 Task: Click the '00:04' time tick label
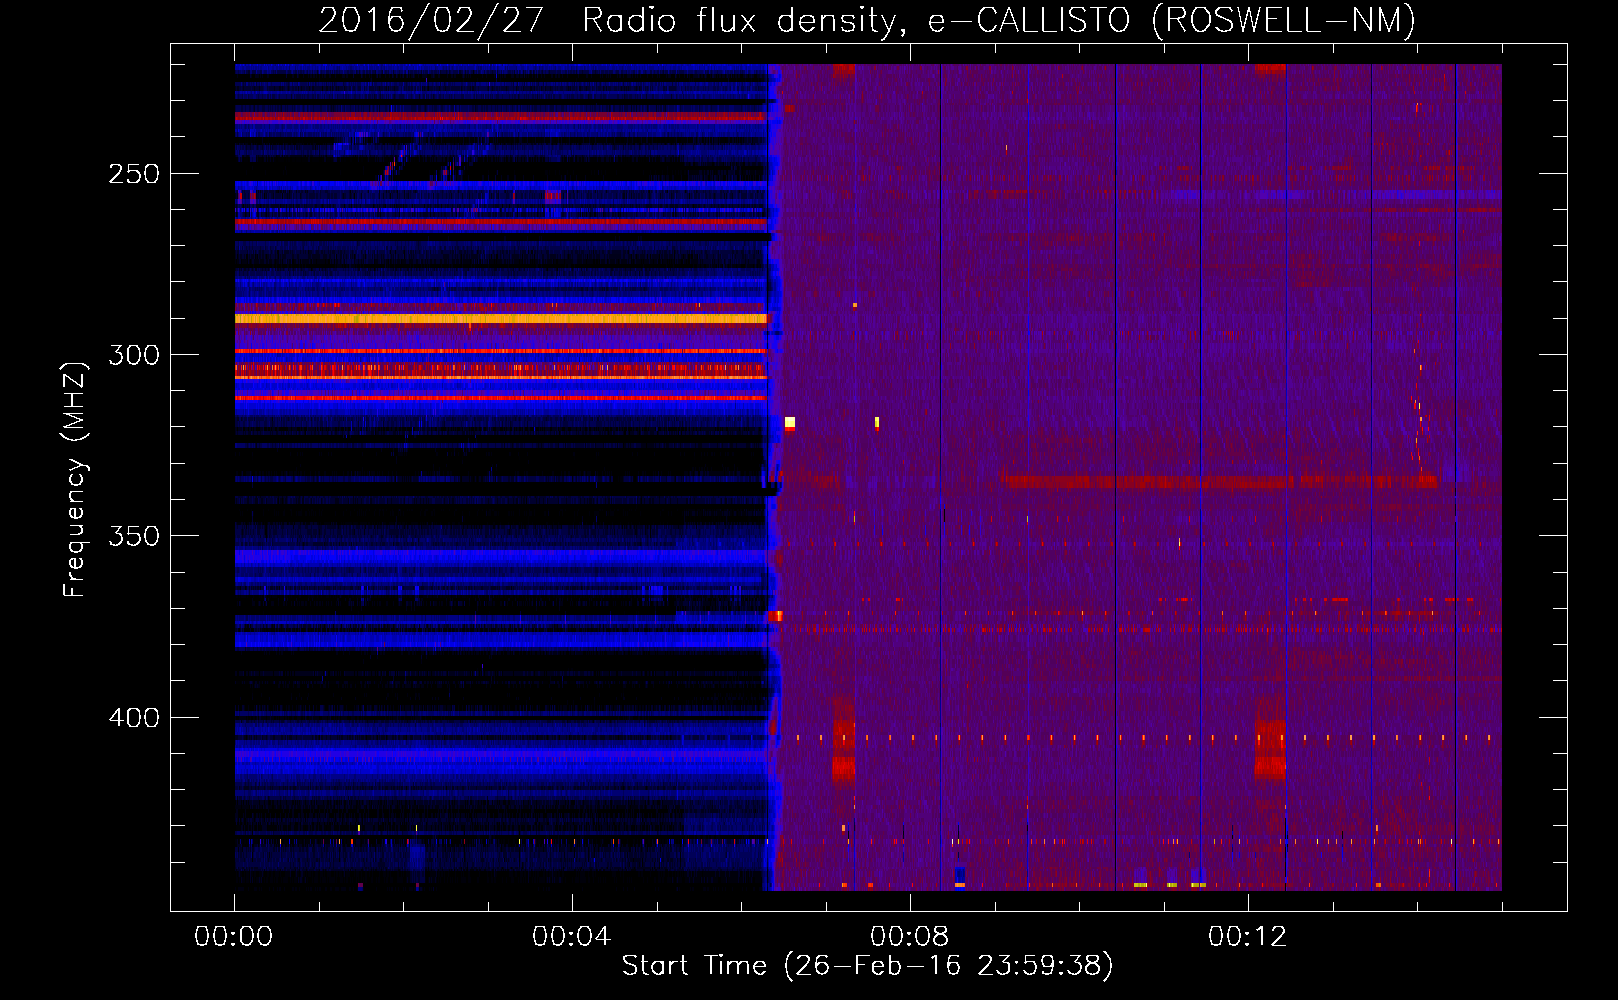click(x=571, y=937)
